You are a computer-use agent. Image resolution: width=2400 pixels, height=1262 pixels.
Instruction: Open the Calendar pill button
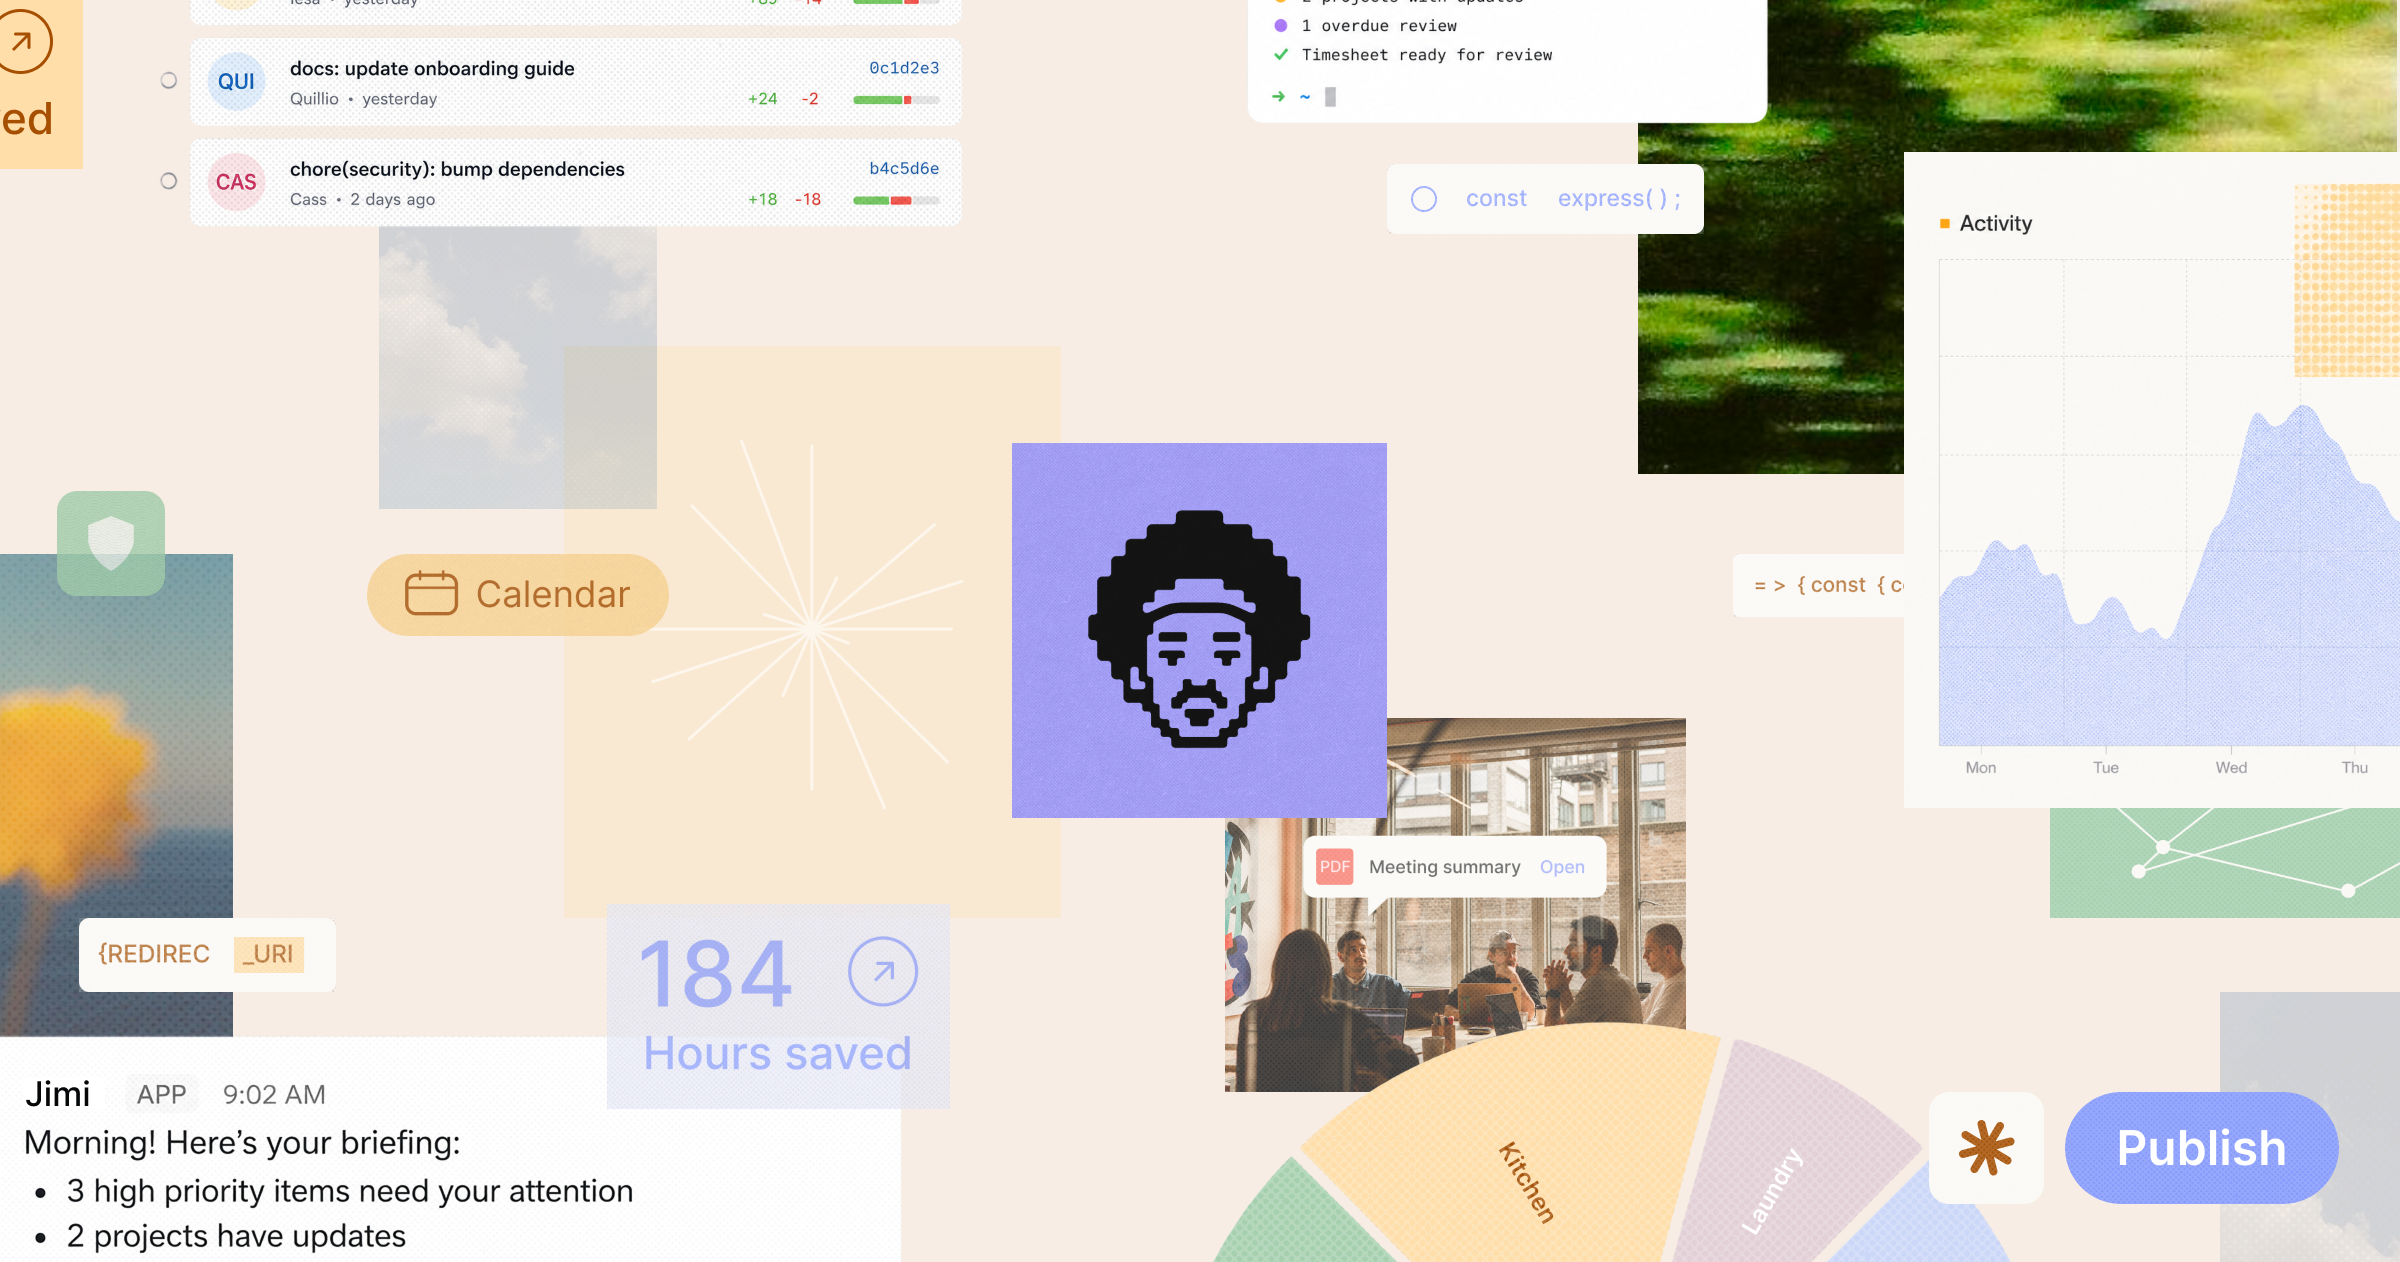pyautogui.click(x=518, y=595)
